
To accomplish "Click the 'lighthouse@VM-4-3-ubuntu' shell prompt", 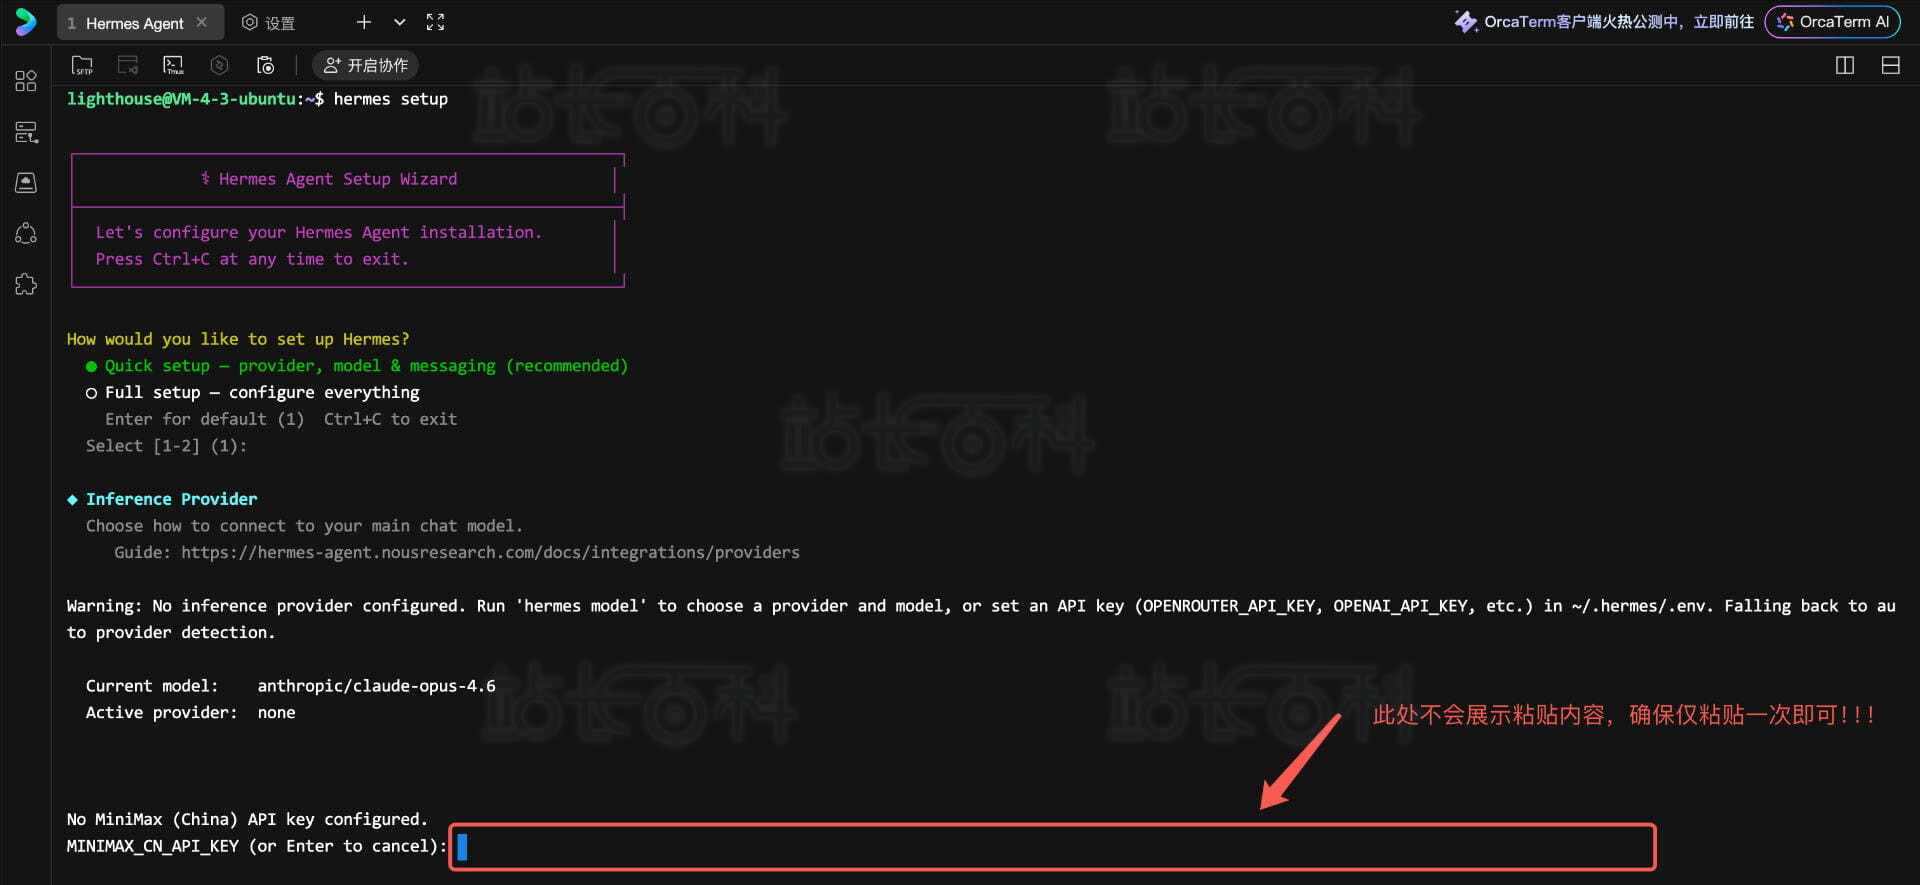I will click(x=181, y=99).
